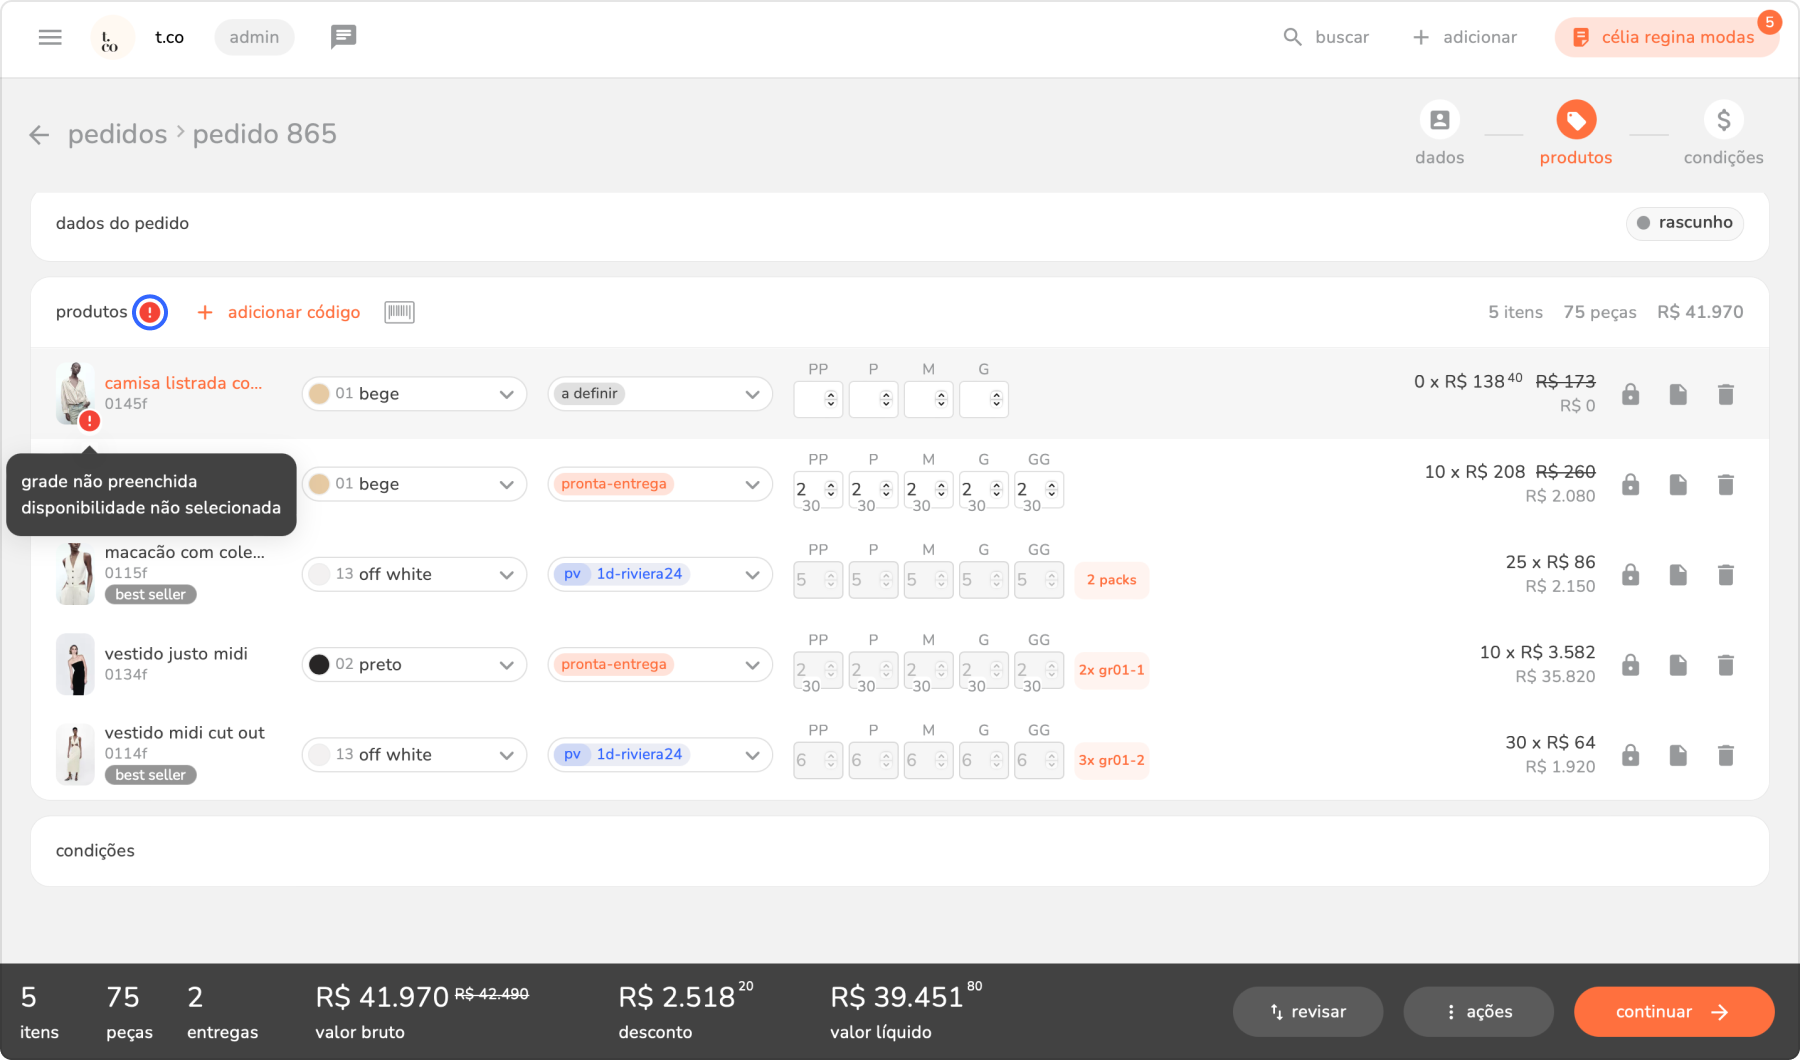1800x1060 pixels.
Task: Click the search magnifier icon
Action: point(1292,37)
